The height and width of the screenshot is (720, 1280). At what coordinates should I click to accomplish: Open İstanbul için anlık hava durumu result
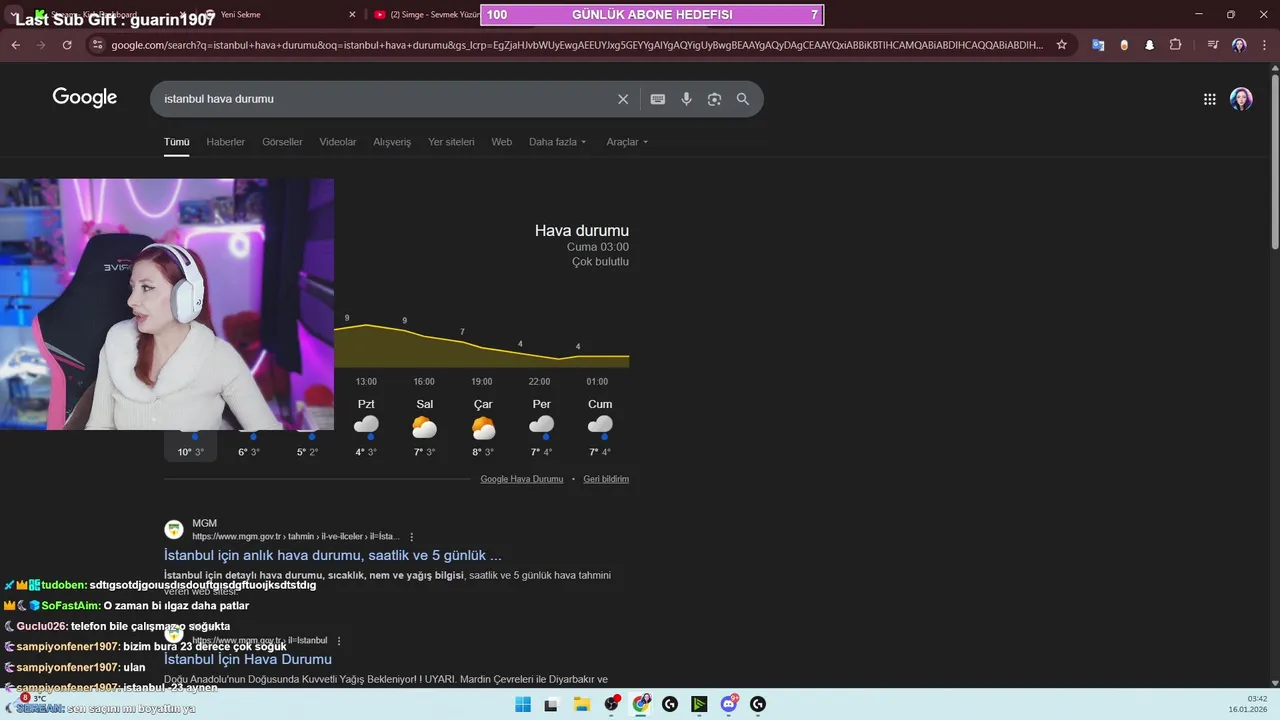[x=333, y=555]
